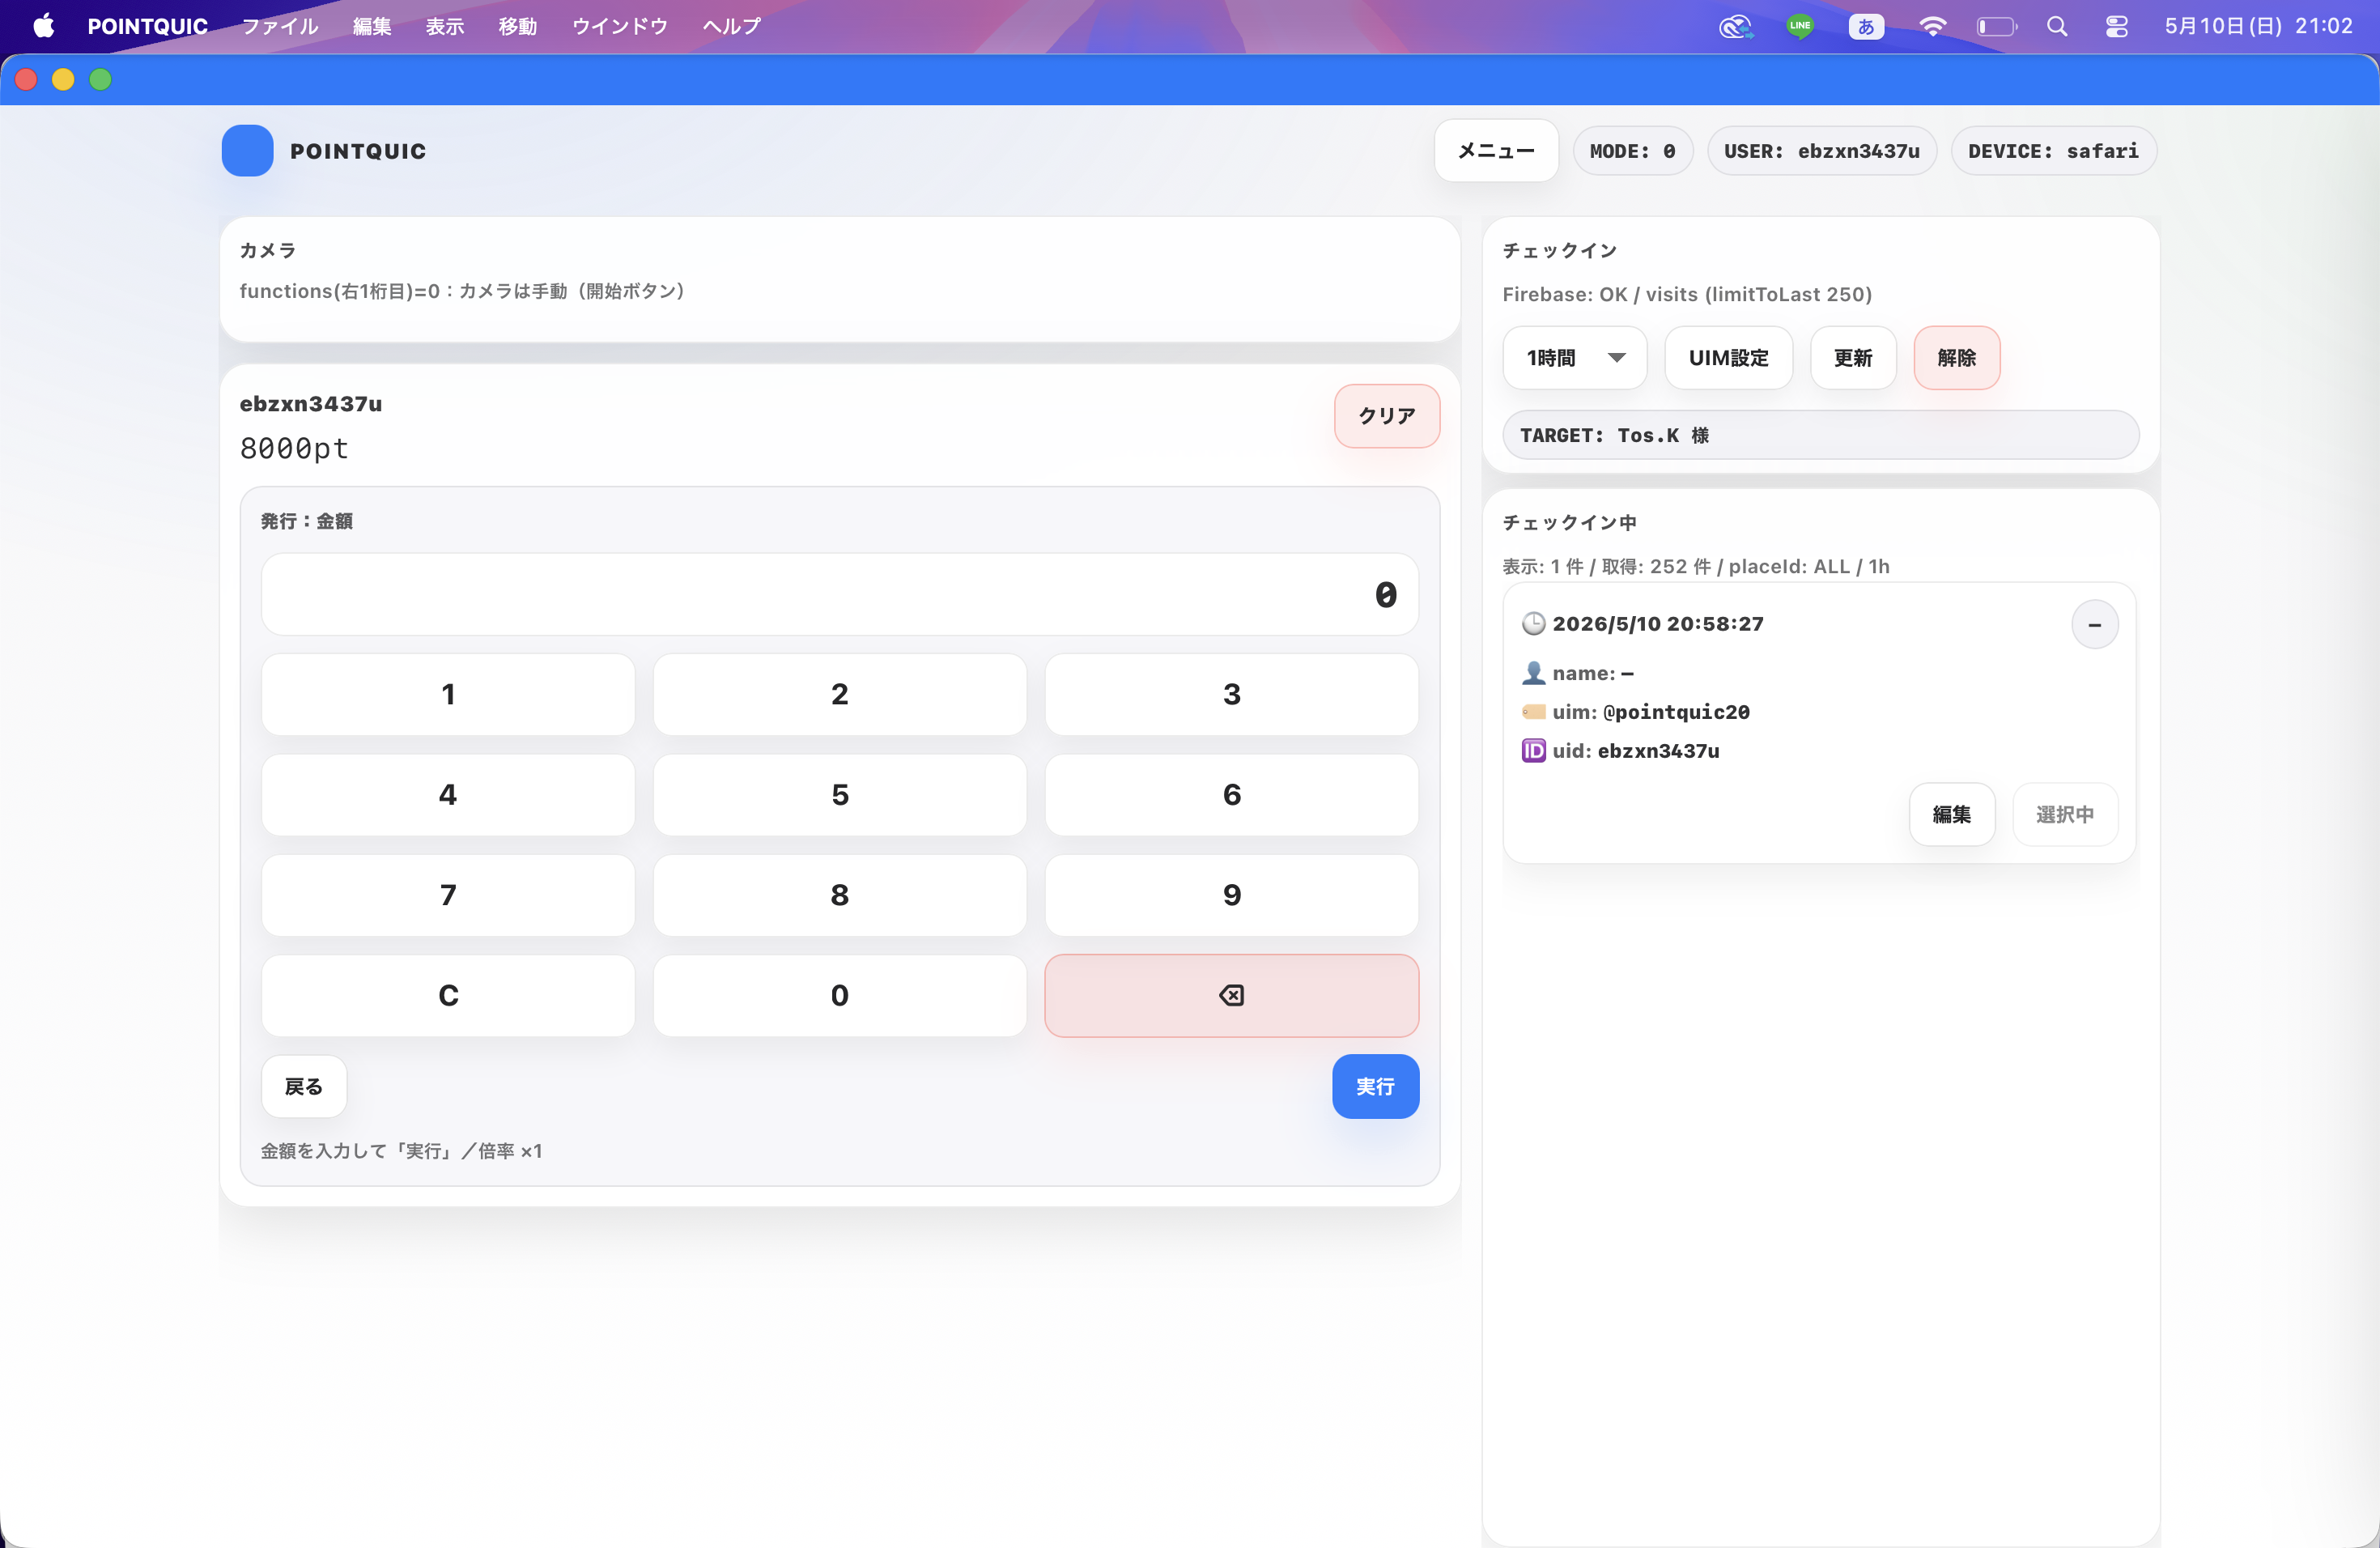Open the ウインドウ menu
The width and height of the screenshot is (2380, 1548).
pyautogui.click(x=620, y=26)
